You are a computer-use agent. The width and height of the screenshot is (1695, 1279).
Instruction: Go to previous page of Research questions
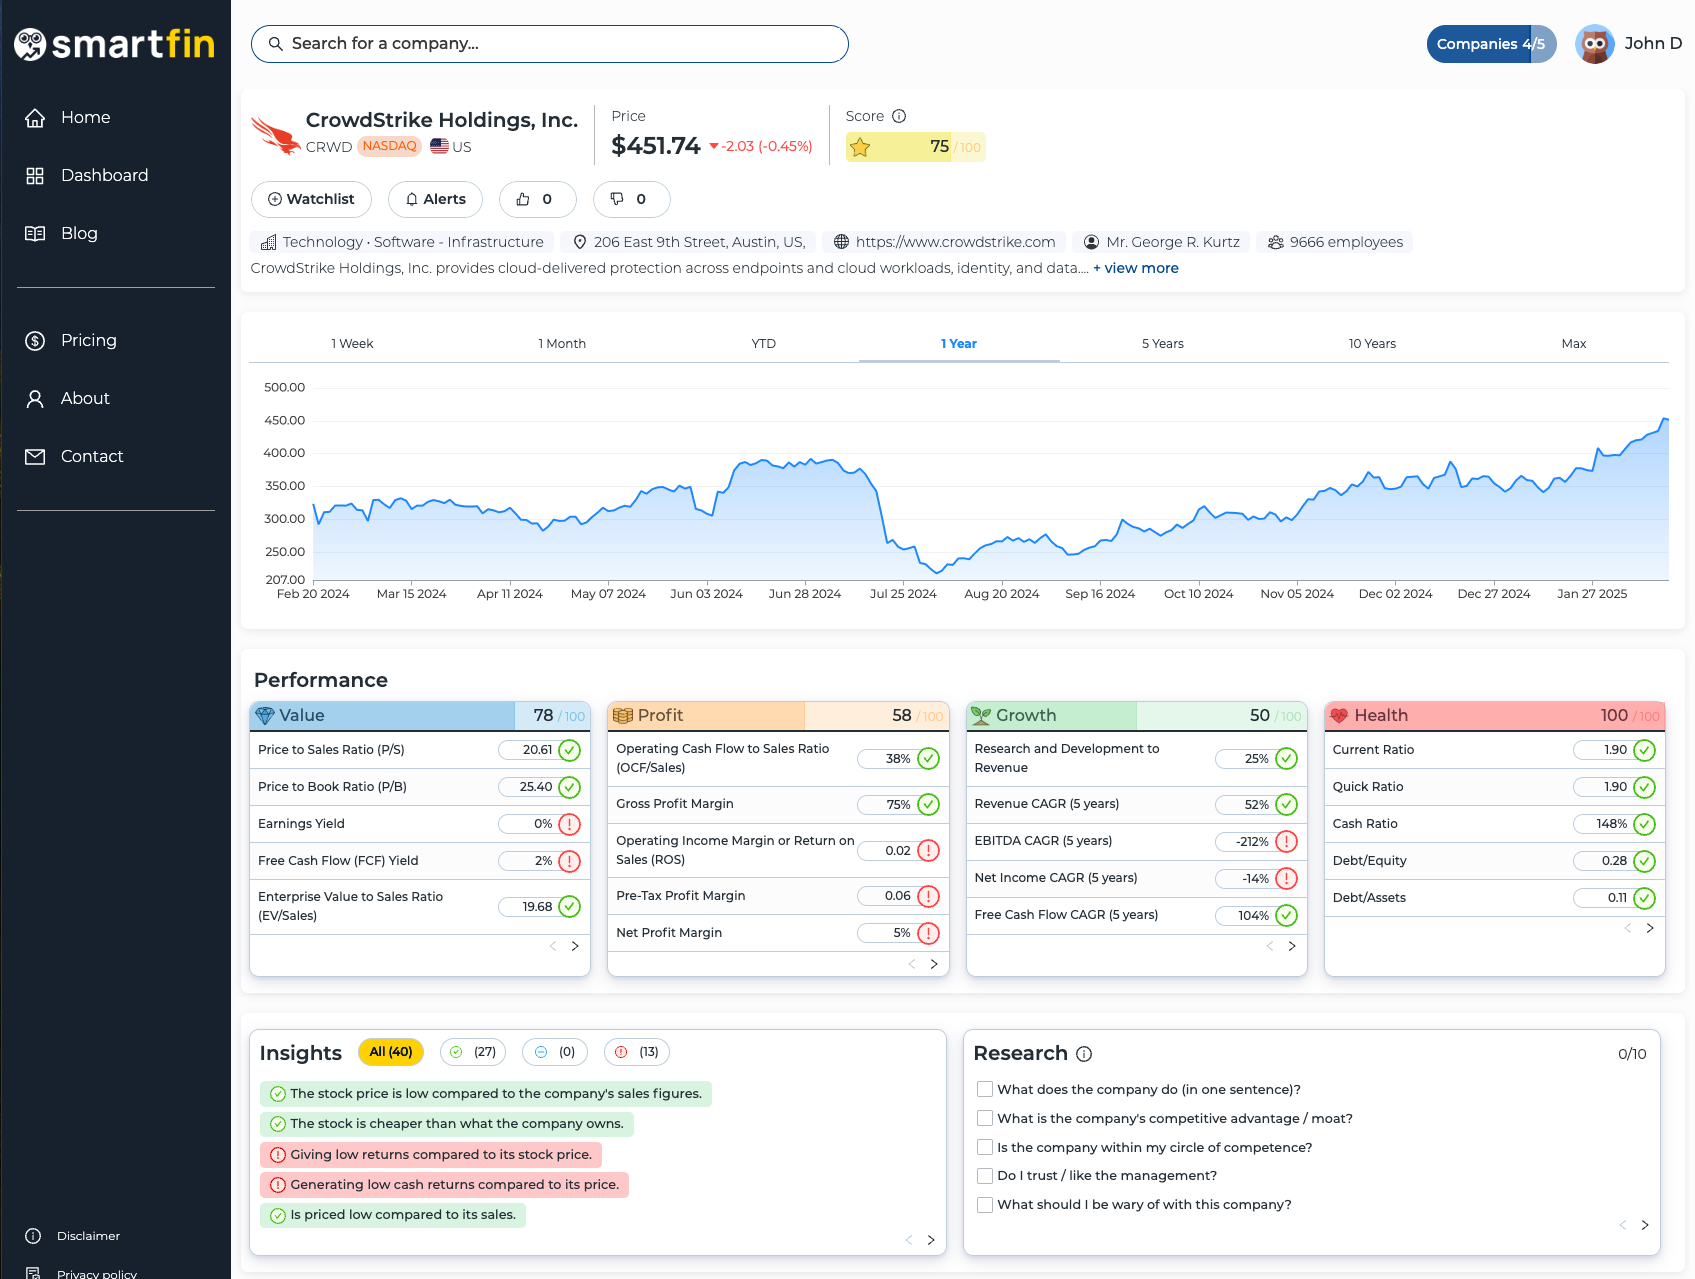pyautogui.click(x=1623, y=1225)
